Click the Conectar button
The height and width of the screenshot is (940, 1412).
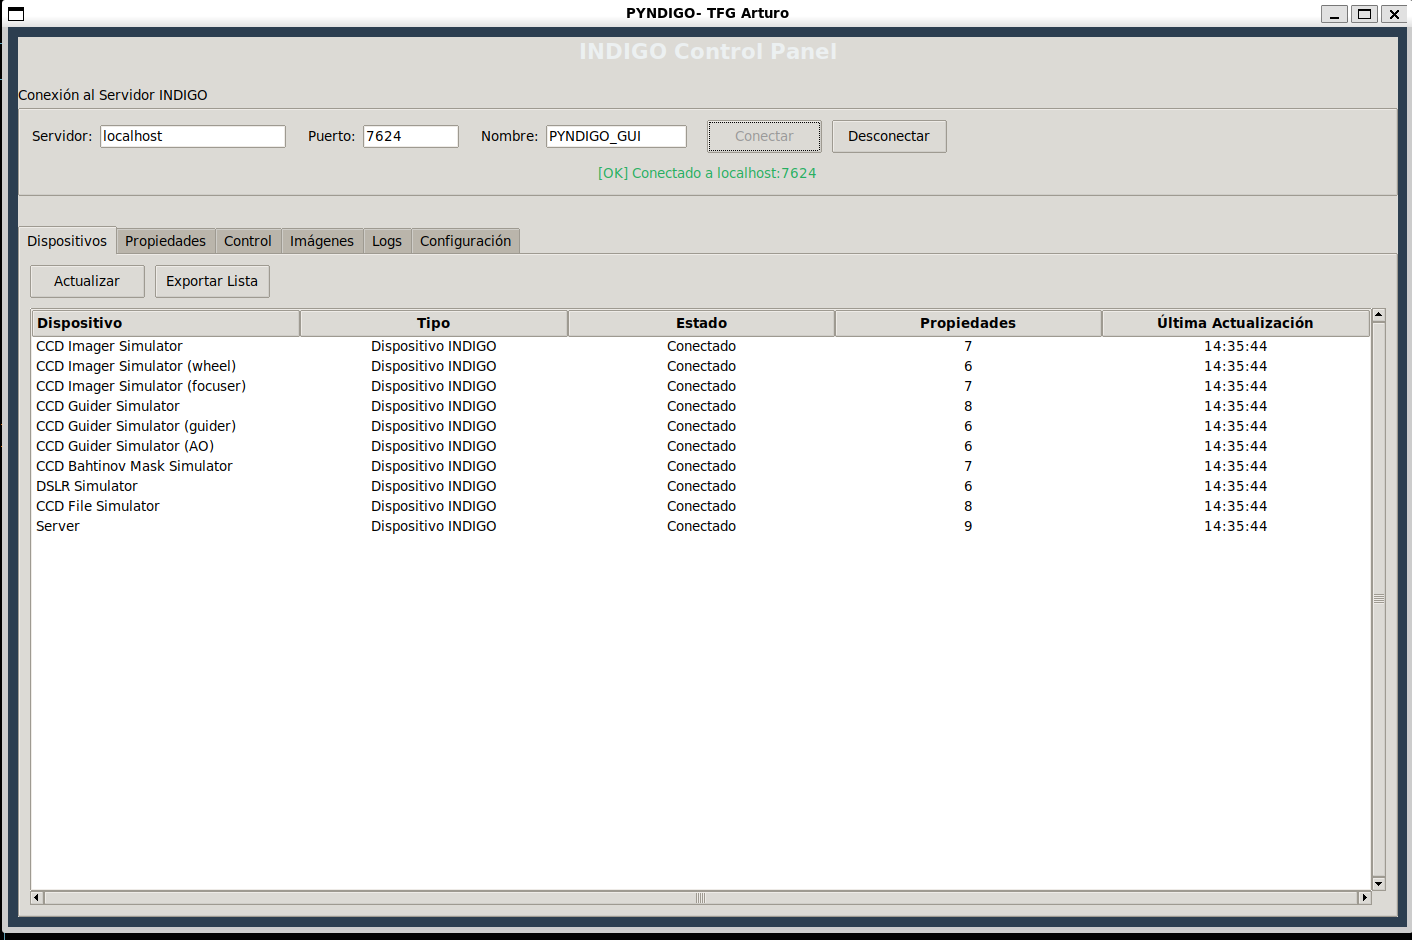764,136
